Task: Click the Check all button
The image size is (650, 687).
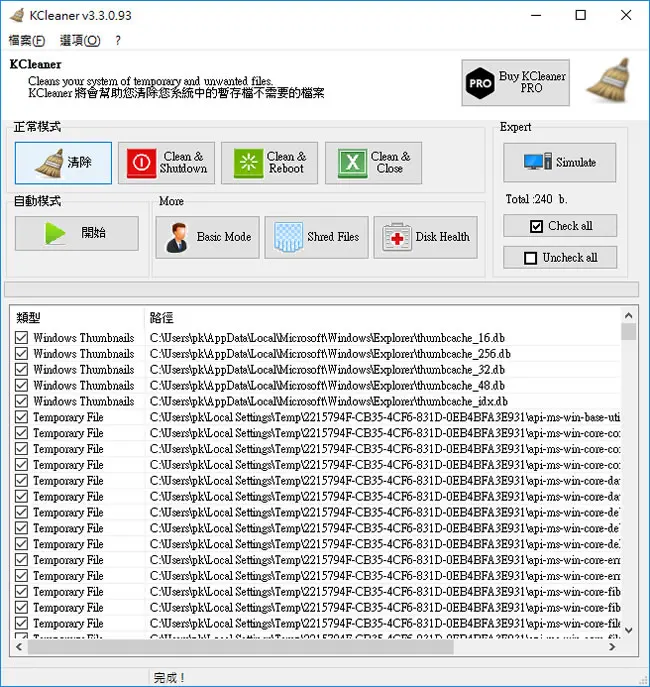Action: [560, 226]
